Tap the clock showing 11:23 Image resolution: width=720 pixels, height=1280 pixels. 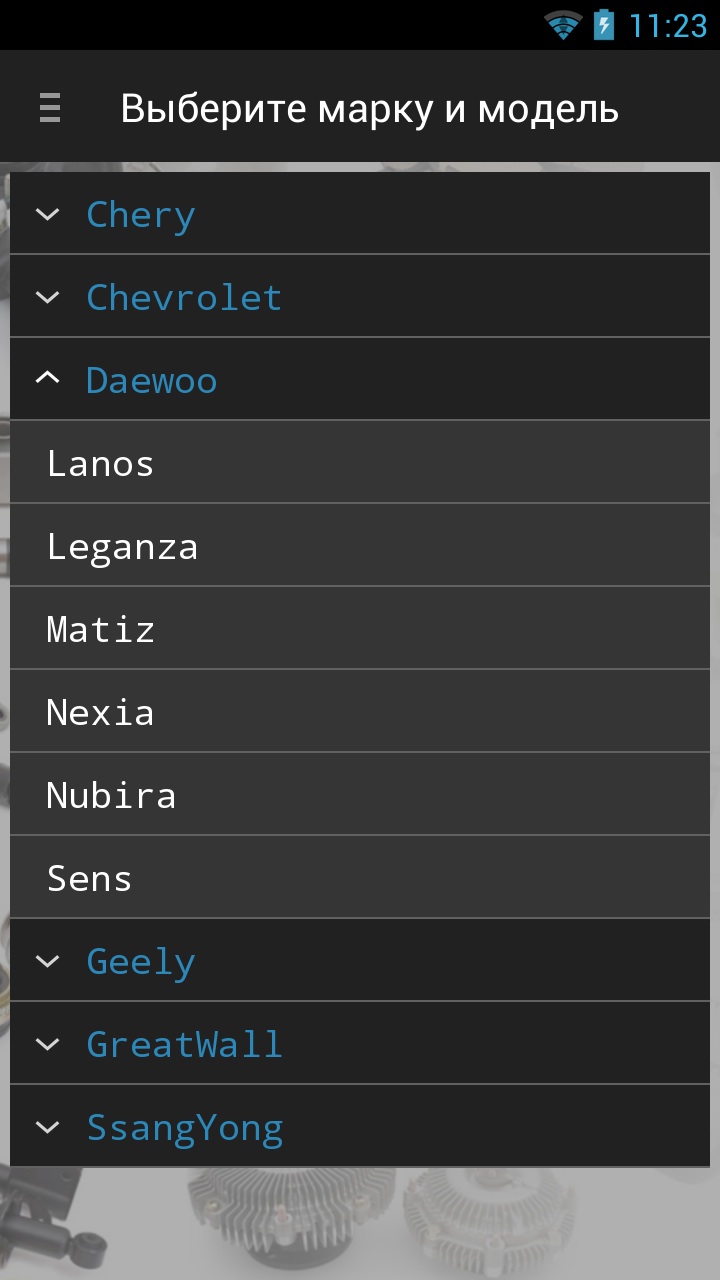click(x=667, y=25)
